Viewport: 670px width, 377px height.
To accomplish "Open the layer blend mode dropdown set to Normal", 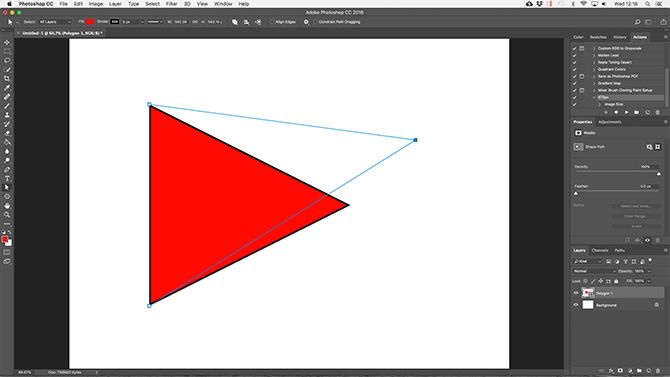I will [x=594, y=271].
